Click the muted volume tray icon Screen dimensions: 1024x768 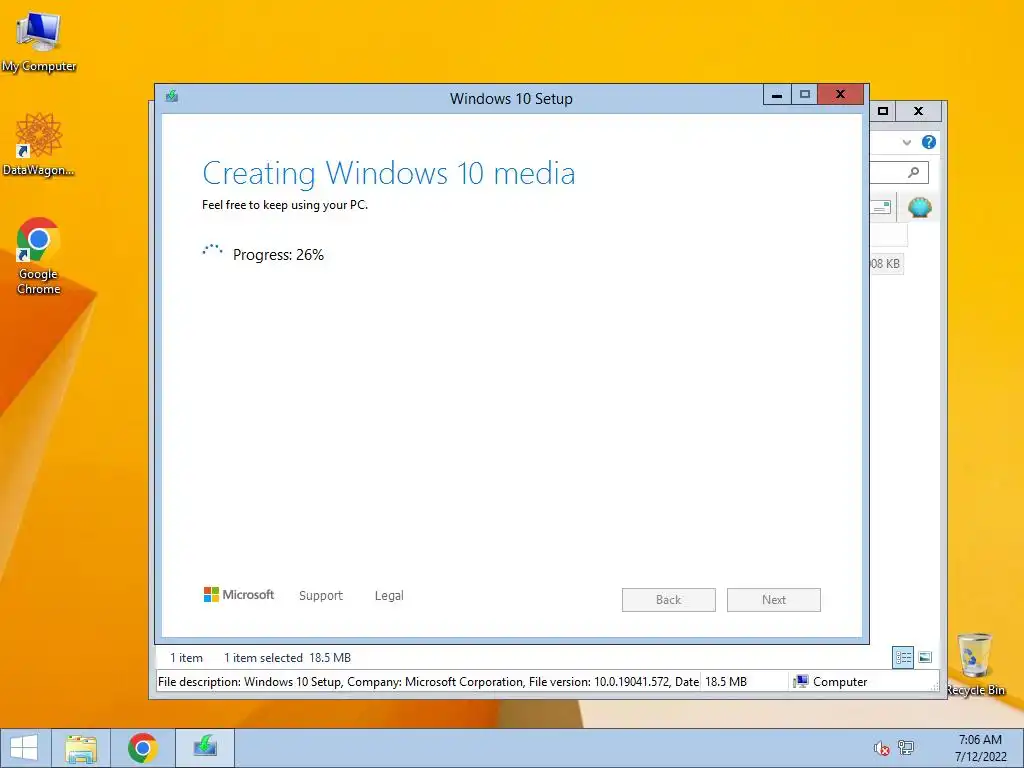pos(881,748)
